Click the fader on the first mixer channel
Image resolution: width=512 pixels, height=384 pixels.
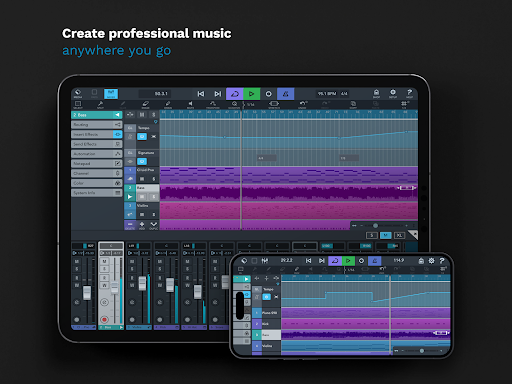(87, 293)
